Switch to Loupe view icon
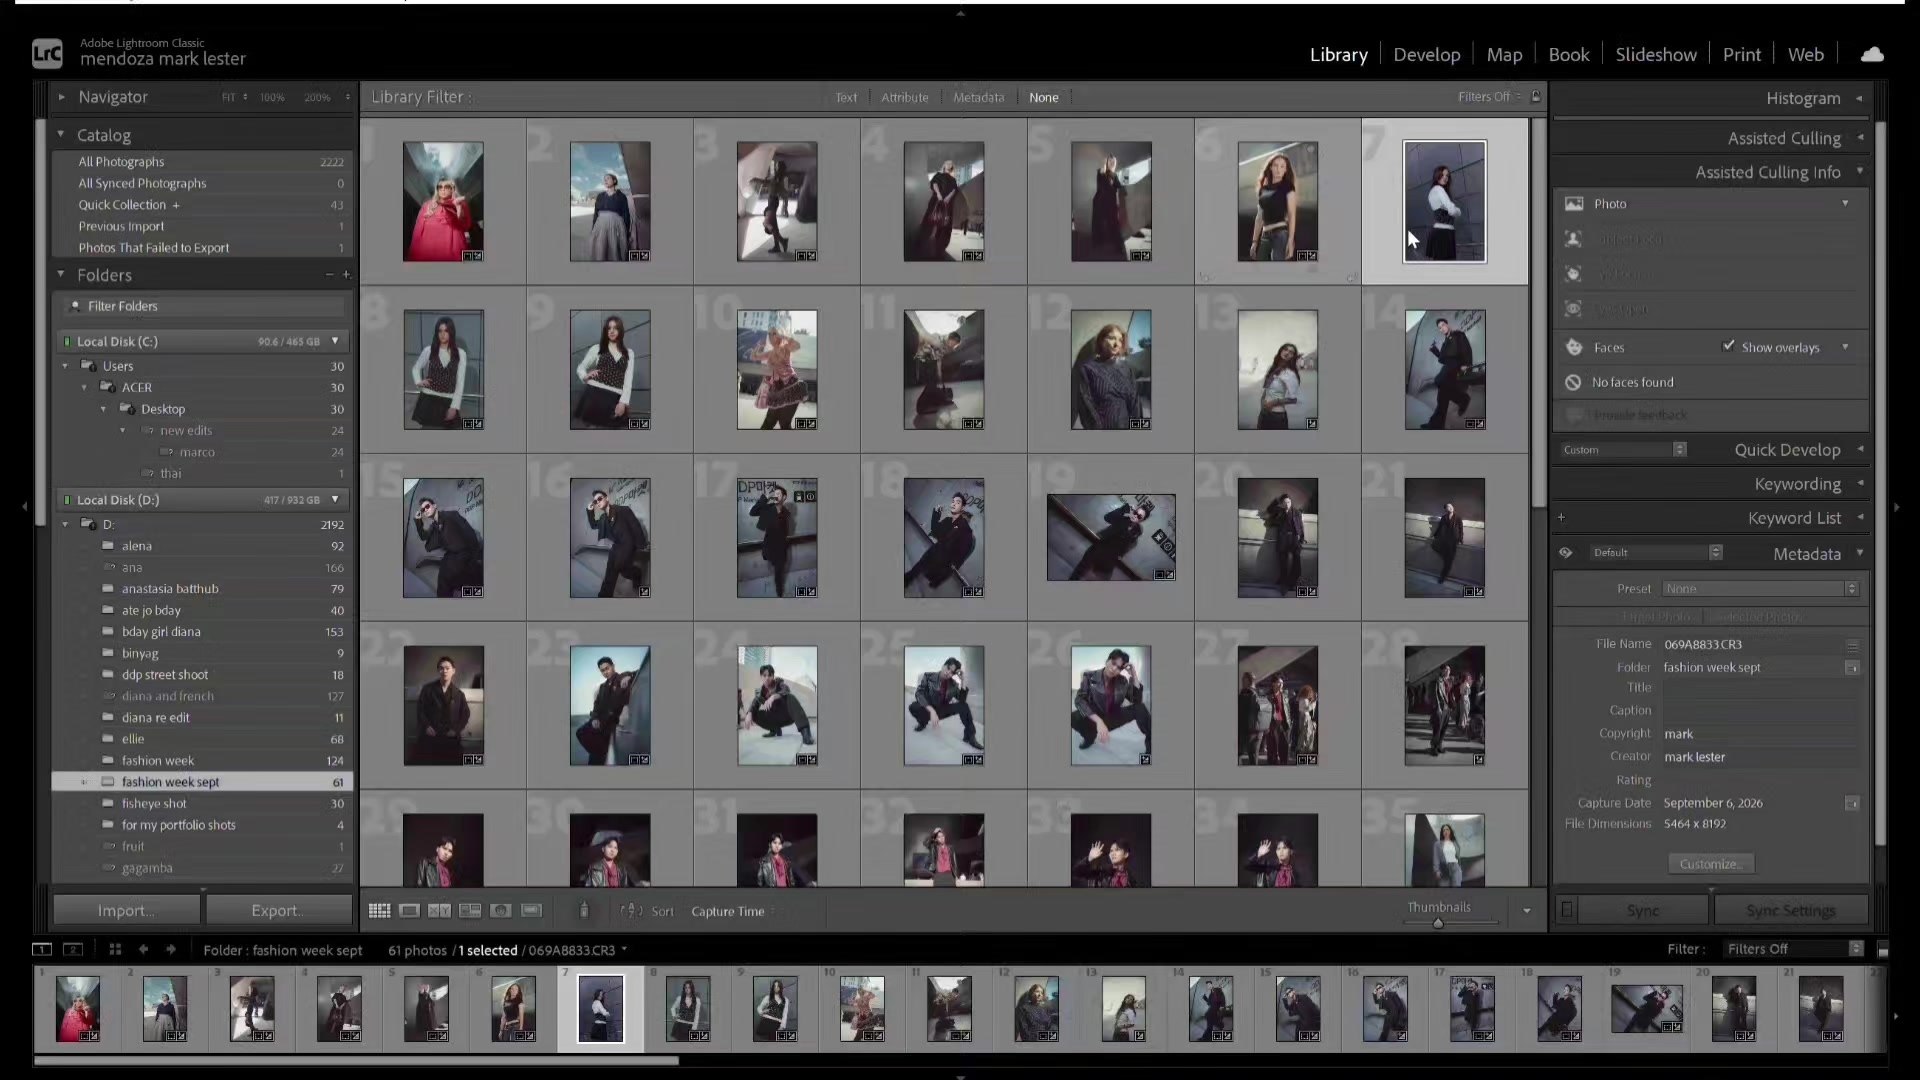 pyautogui.click(x=409, y=911)
